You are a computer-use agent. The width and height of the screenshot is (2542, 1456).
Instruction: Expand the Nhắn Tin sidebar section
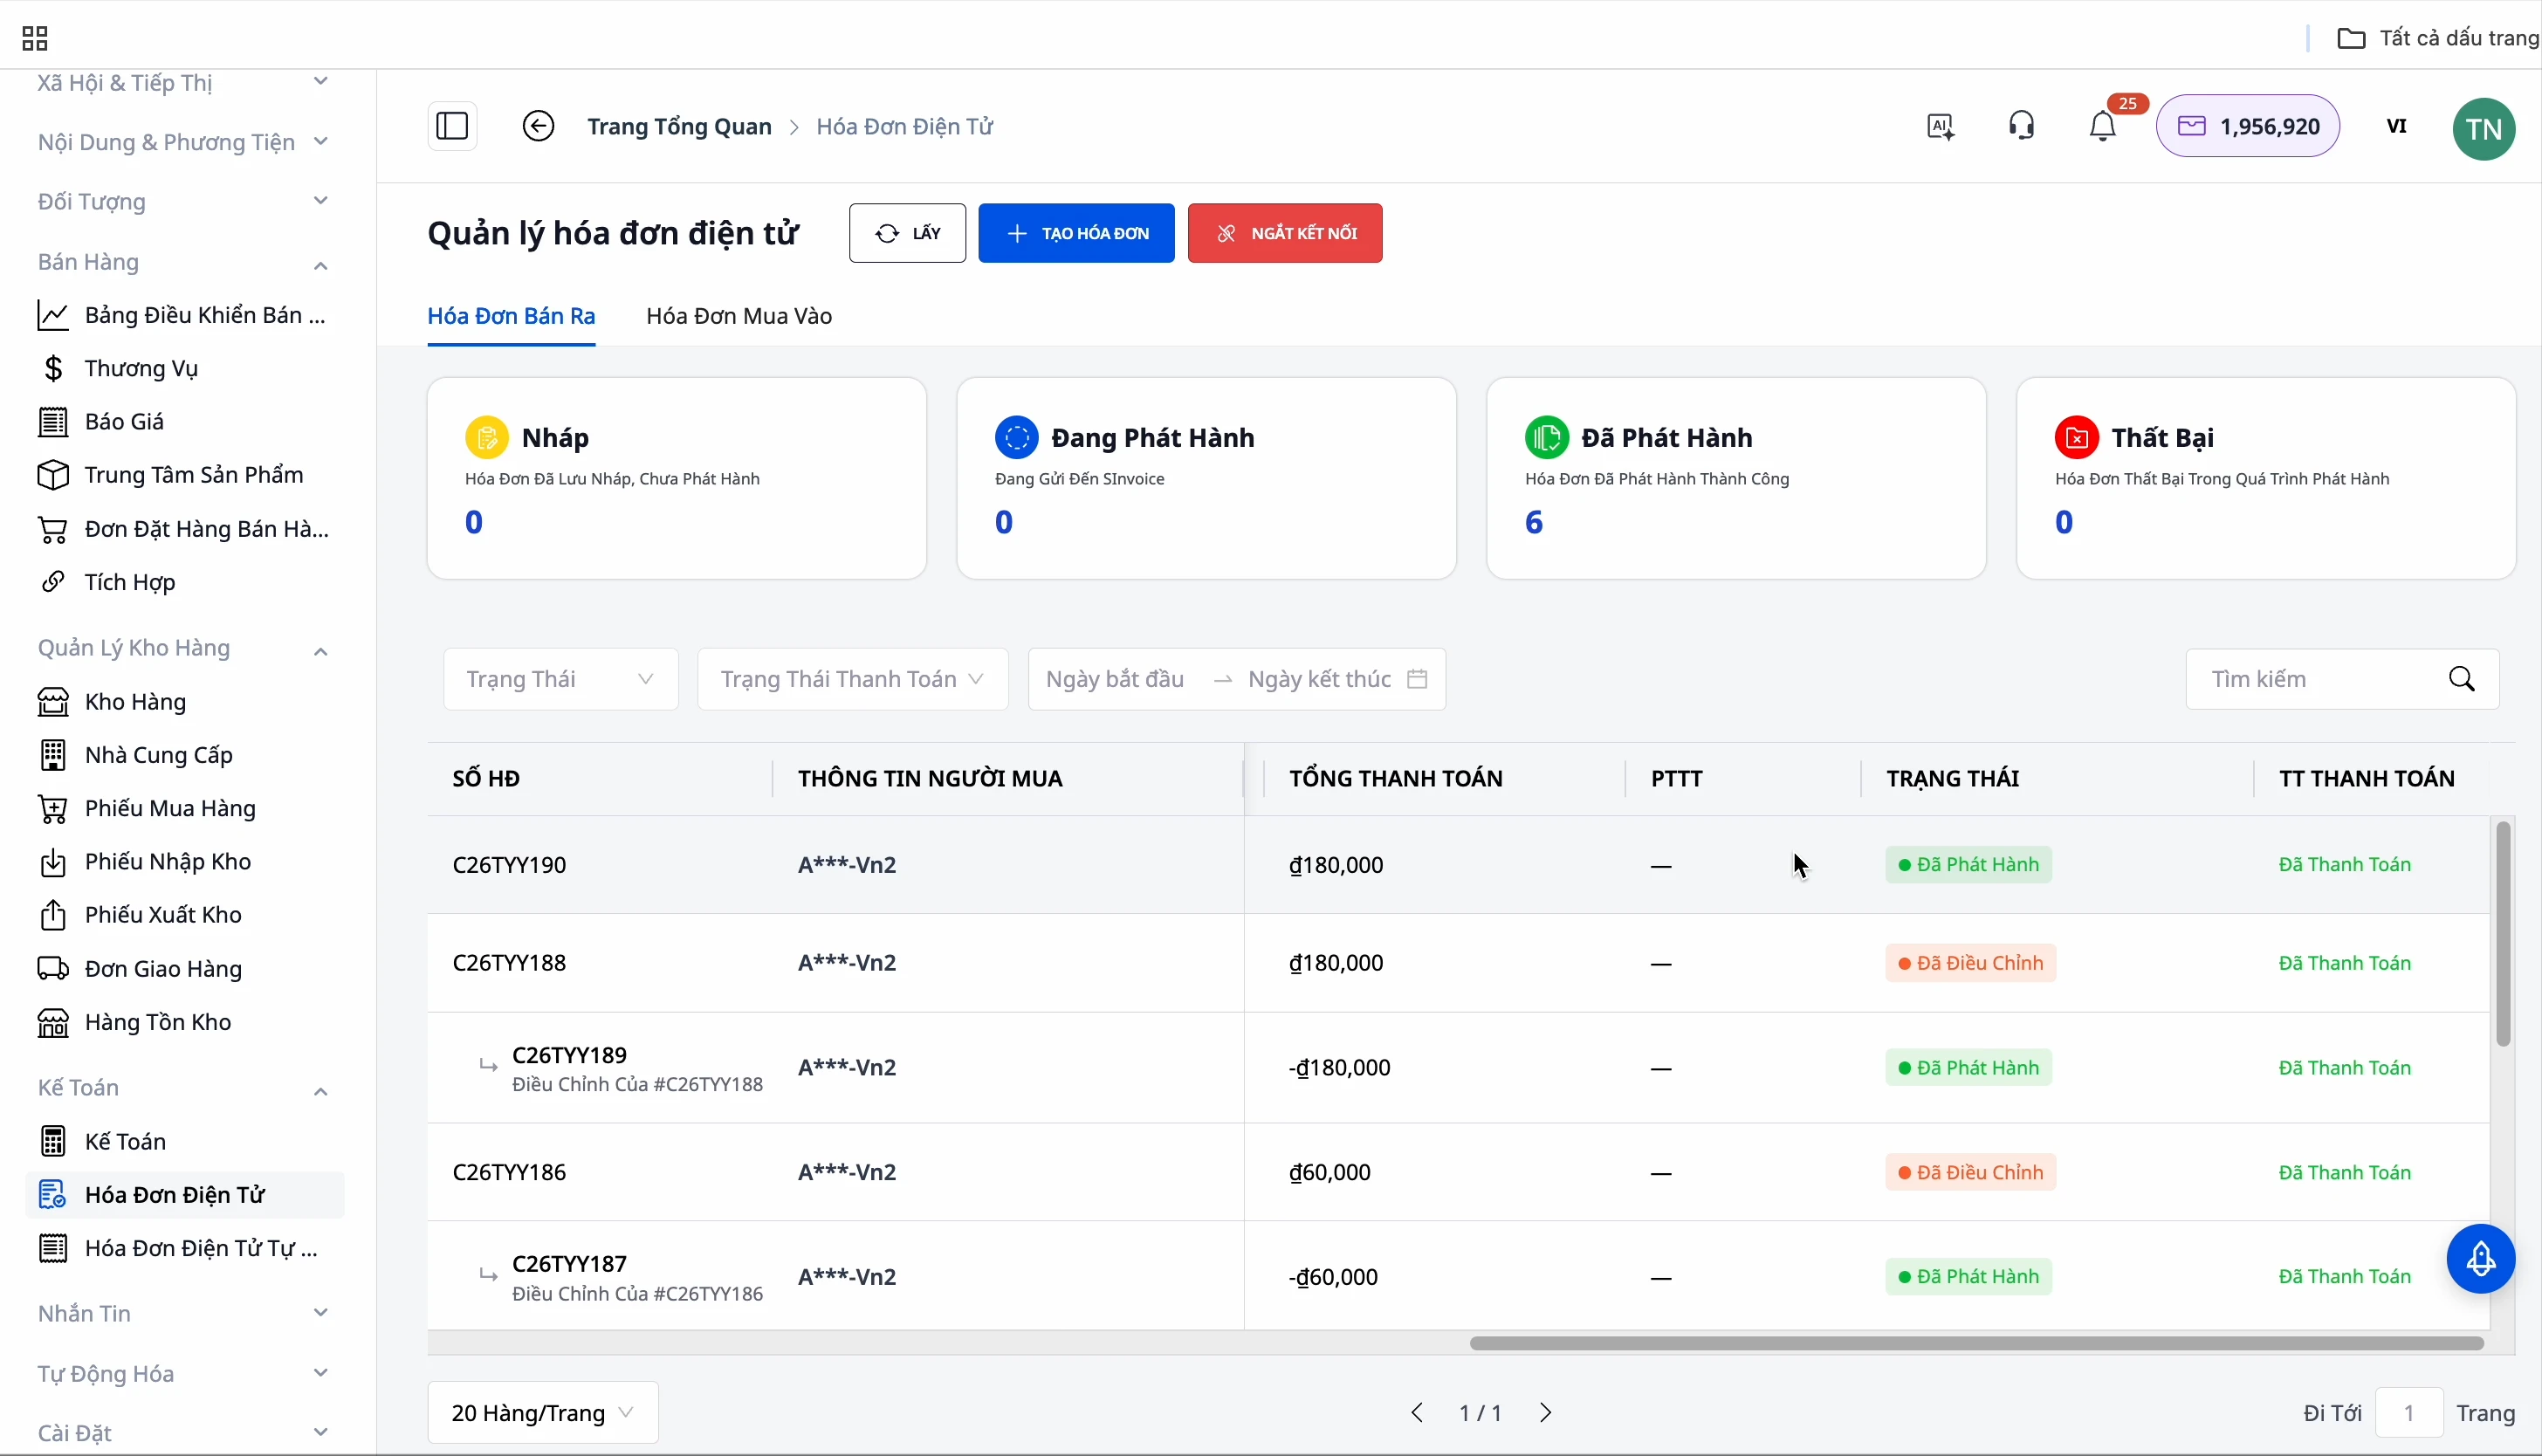[320, 1313]
